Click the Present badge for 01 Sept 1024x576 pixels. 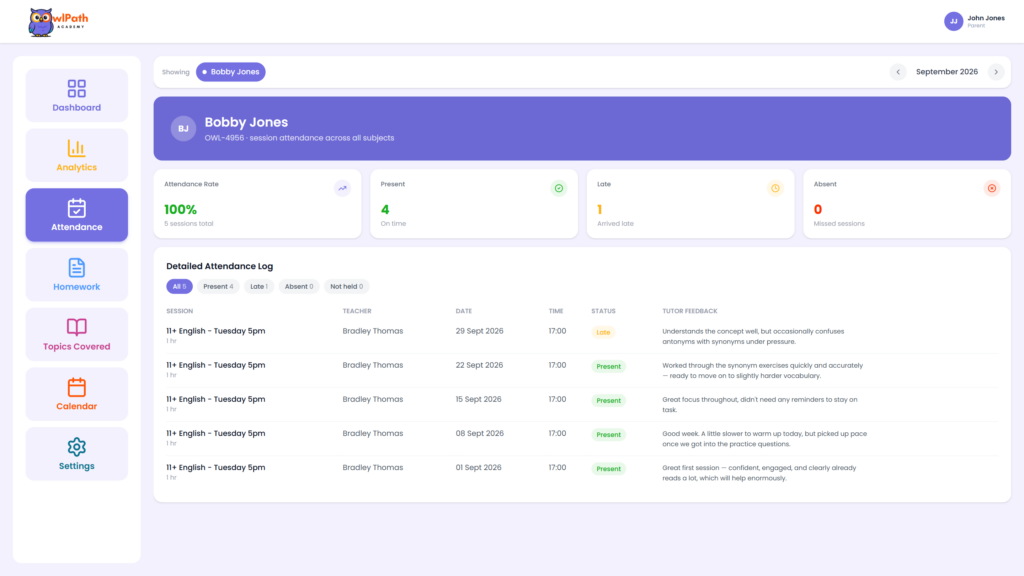pyautogui.click(x=609, y=469)
